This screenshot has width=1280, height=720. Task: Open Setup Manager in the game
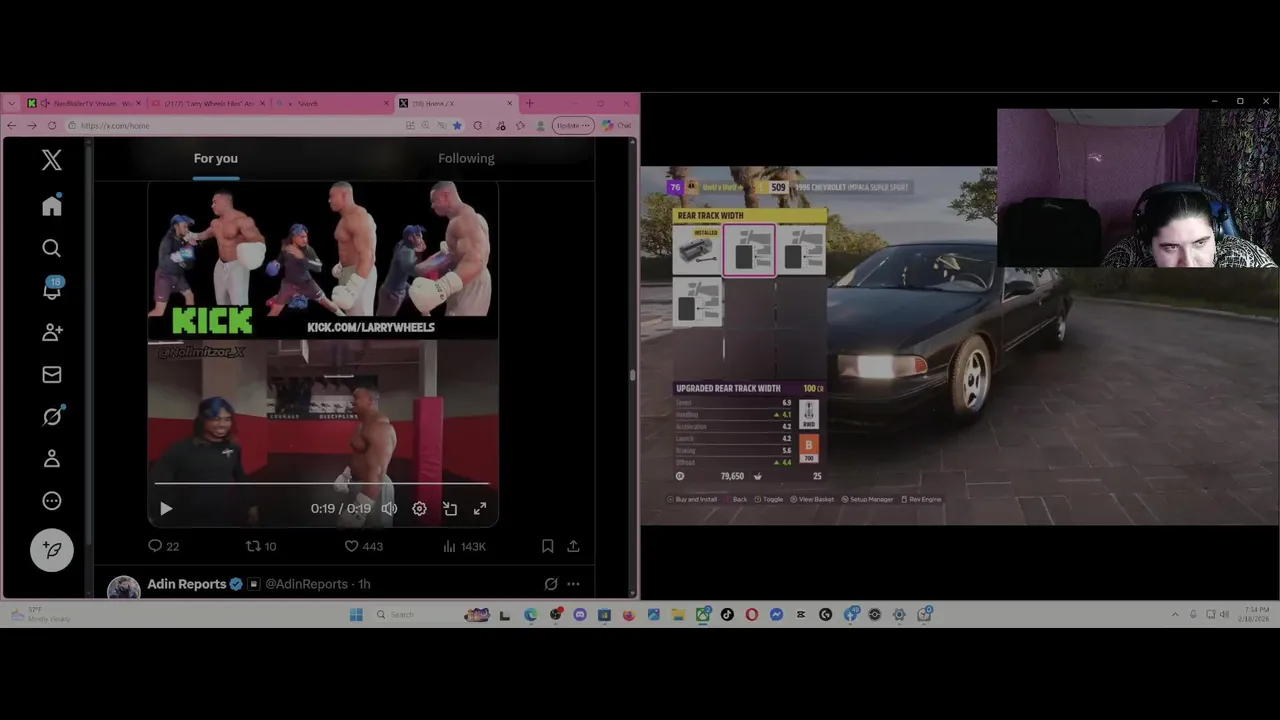coord(867,499)
